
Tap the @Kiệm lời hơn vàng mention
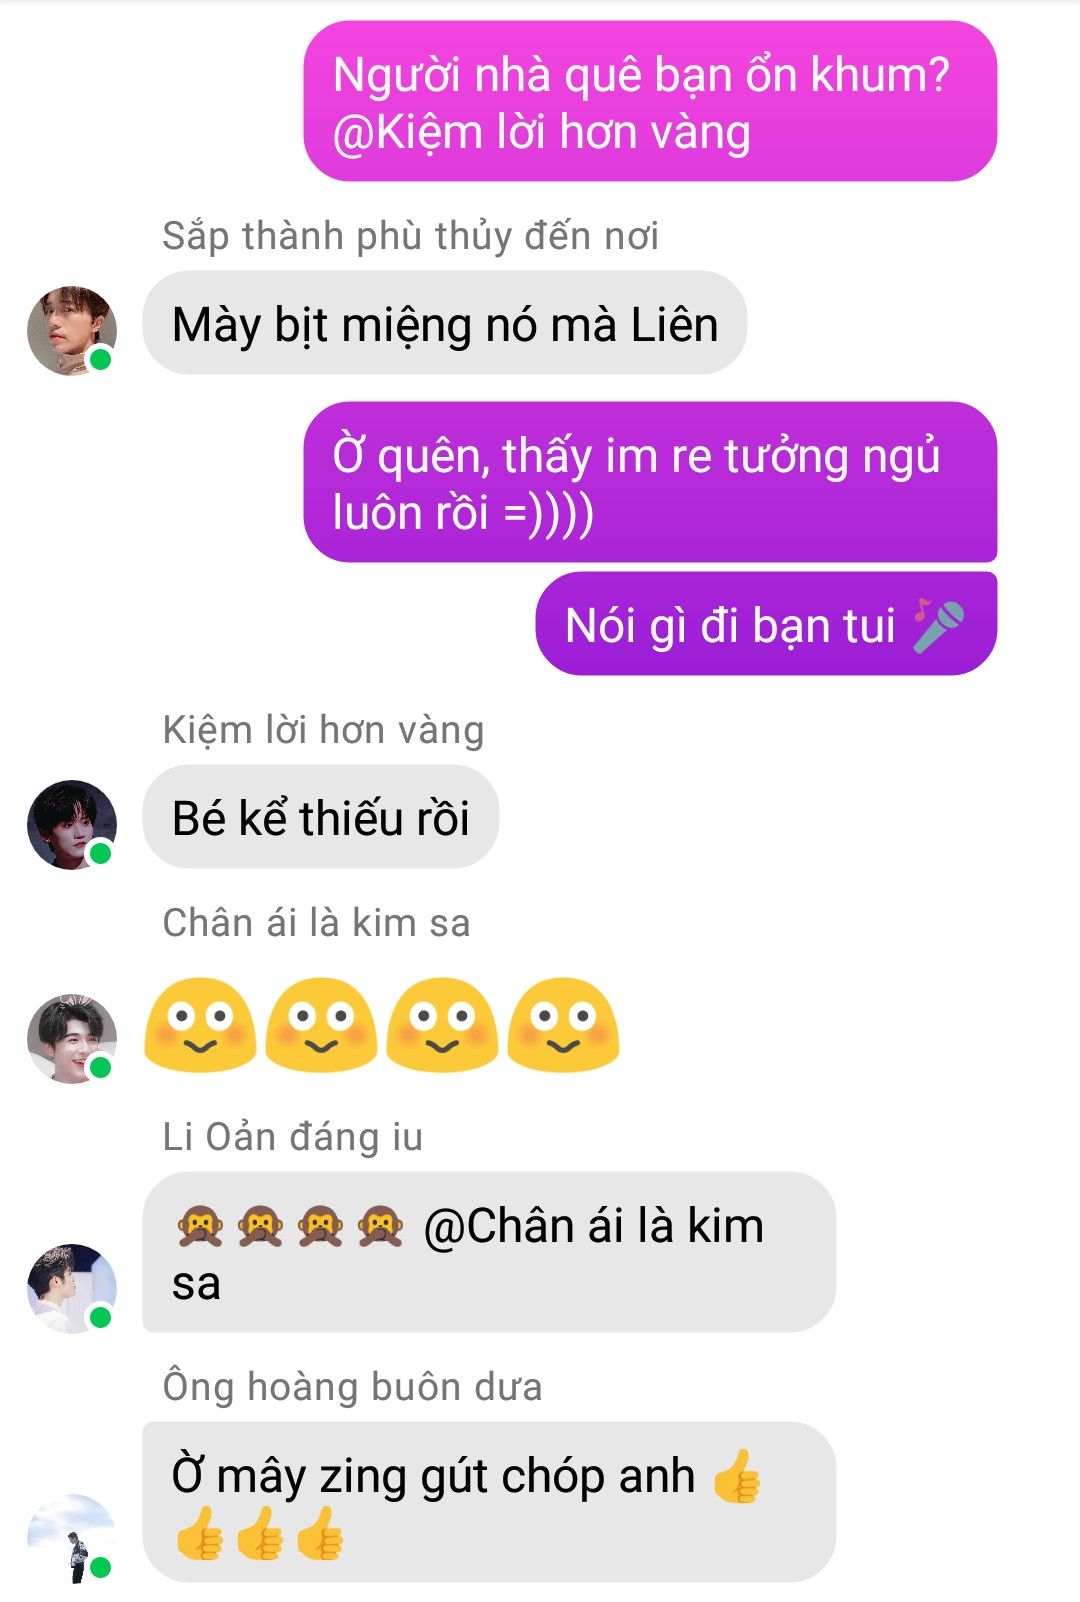coord(541,132)
